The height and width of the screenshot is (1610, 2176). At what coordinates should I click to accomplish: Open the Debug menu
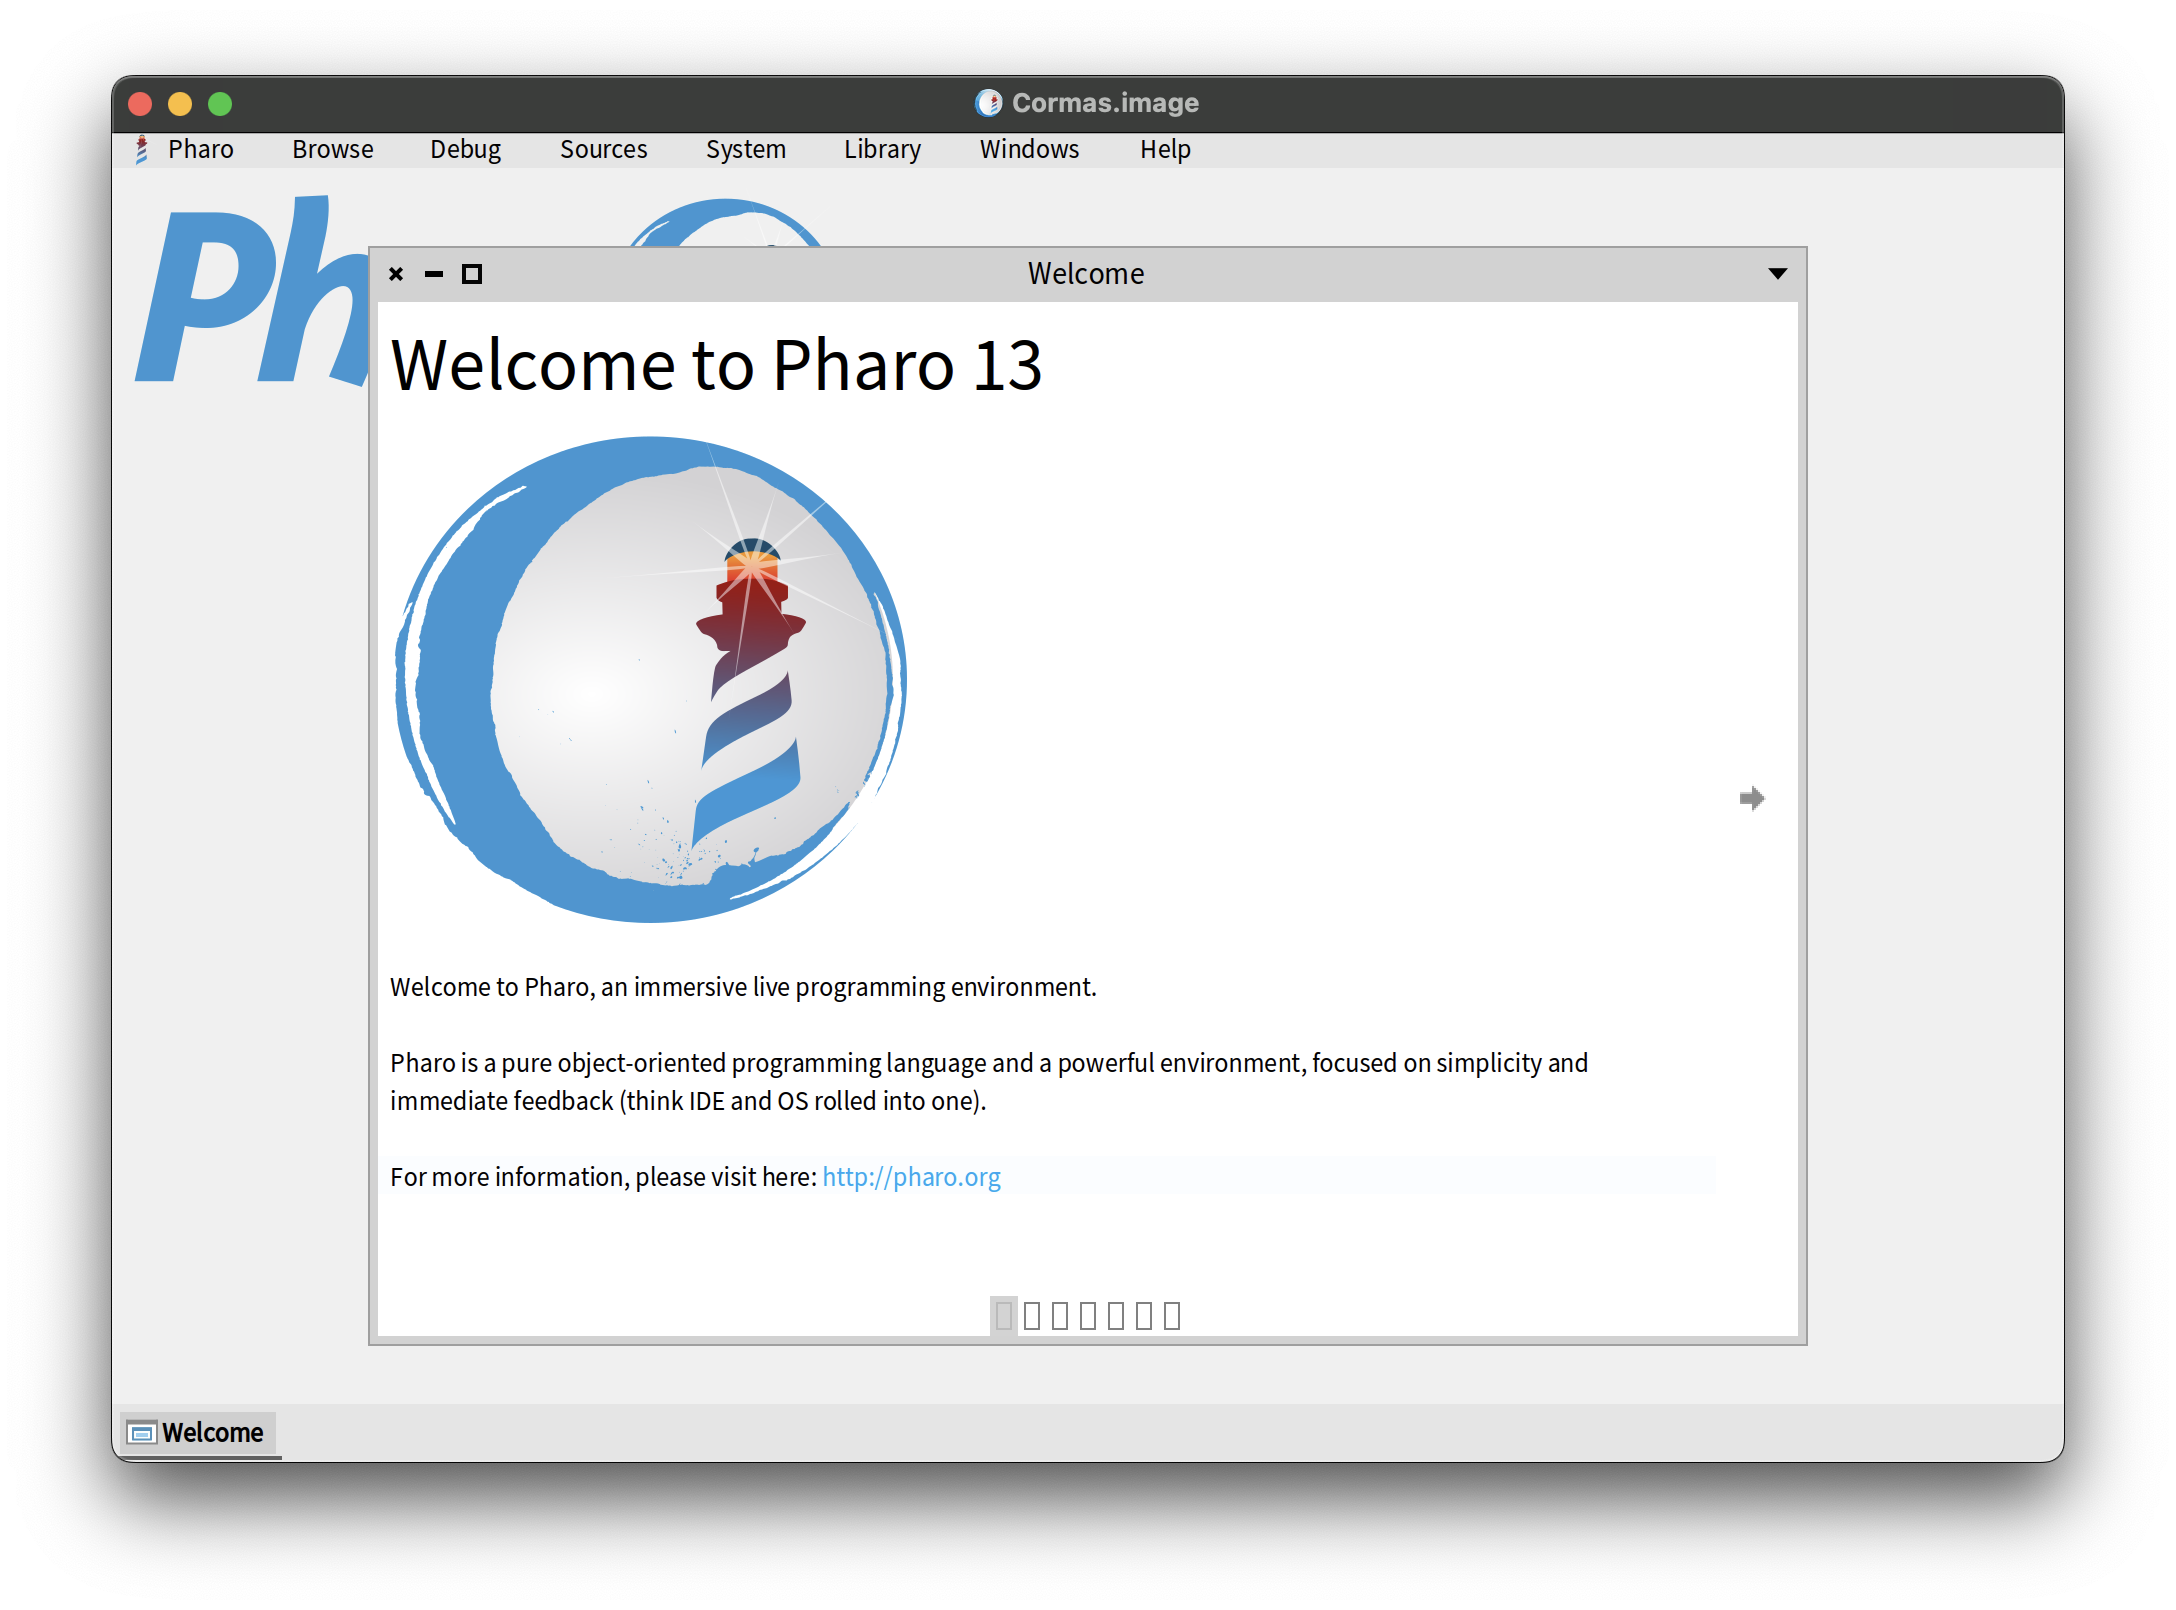pyautogui.click(x=465, y=150)
